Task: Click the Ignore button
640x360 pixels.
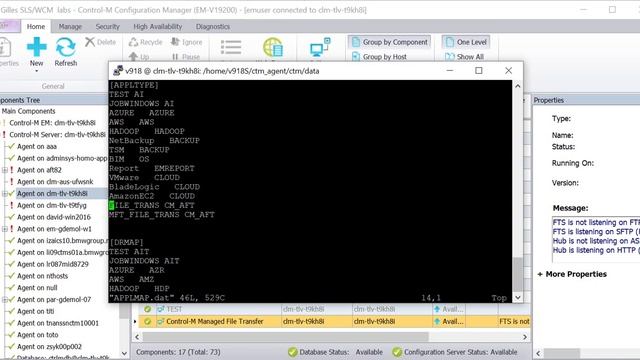Action: pyautogui.click(x=187, y=42)
